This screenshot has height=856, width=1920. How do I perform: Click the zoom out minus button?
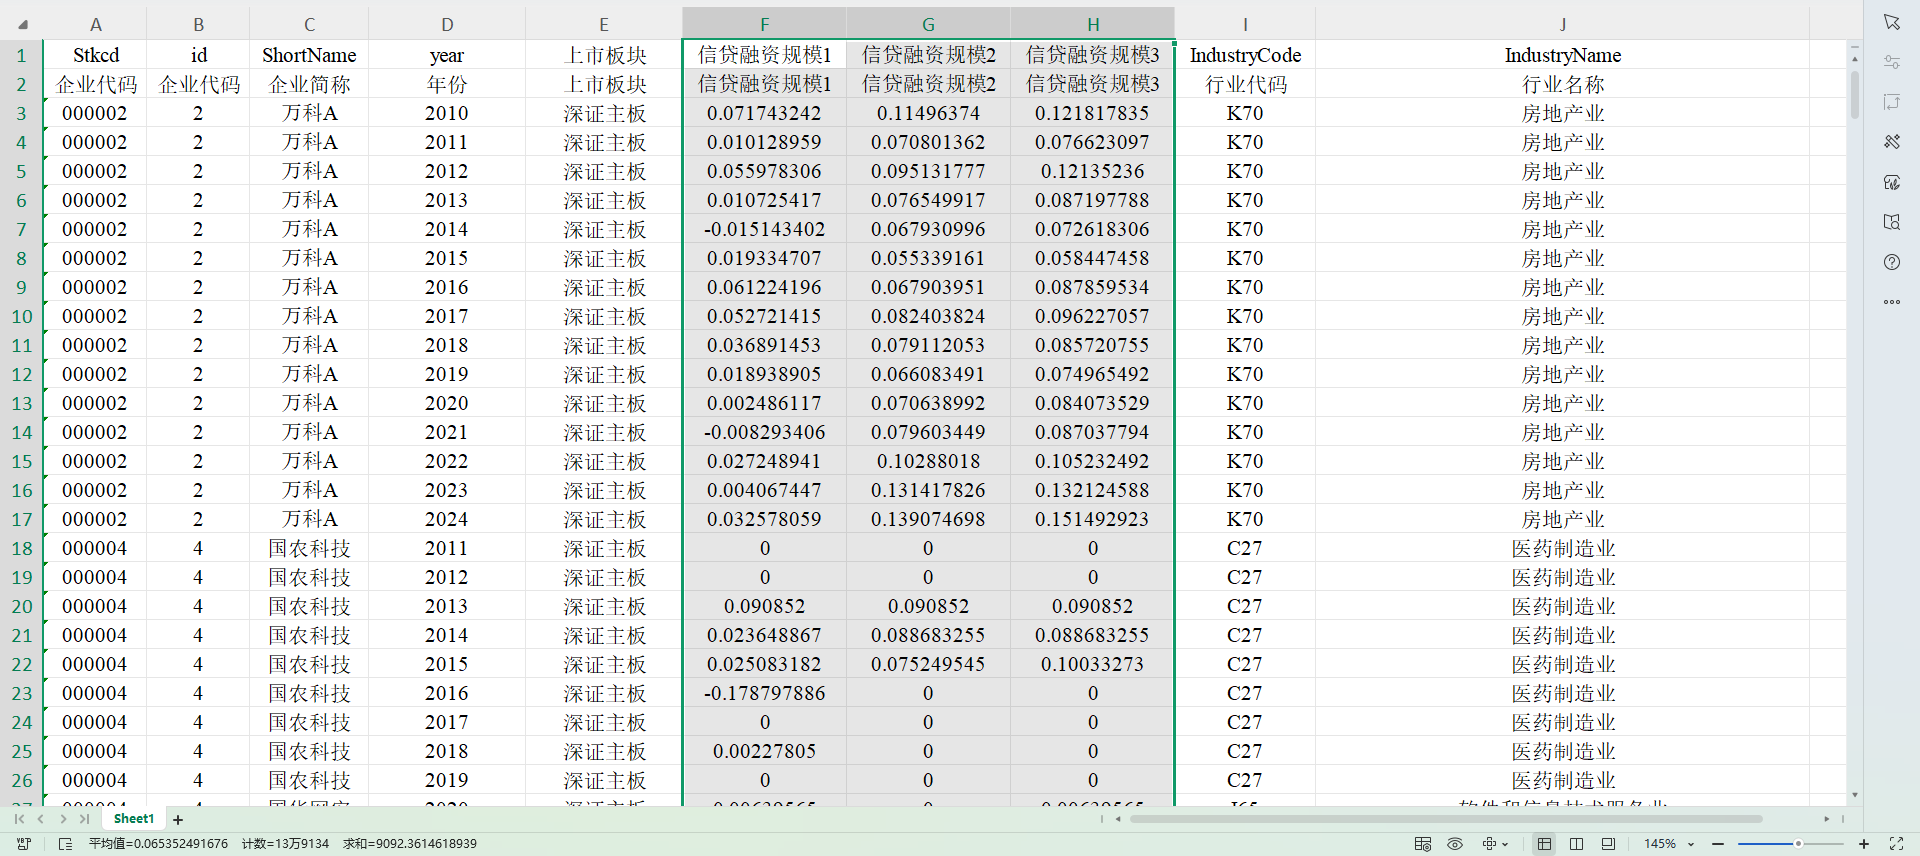click(x=1718, y=844)
